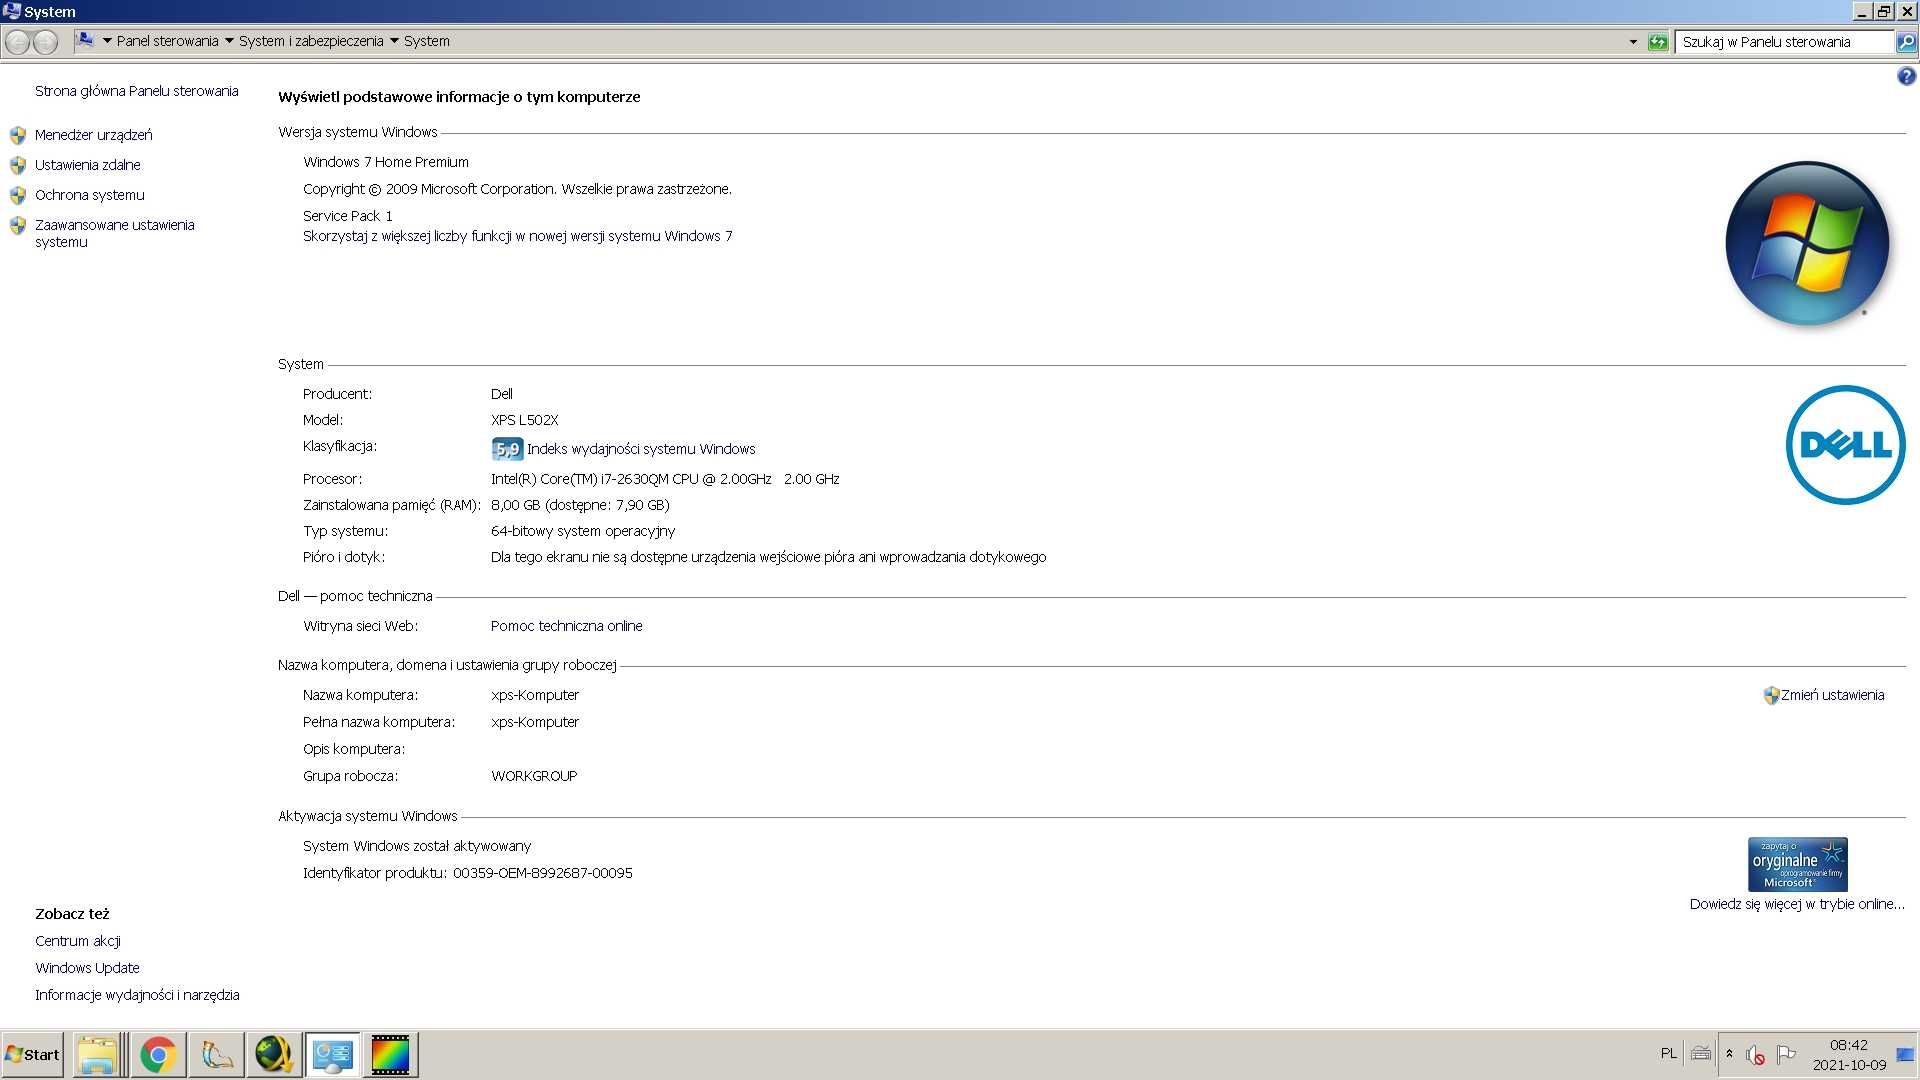The width and height of the screenshot is (1920, 1080).
Task: Launch Google Chrome from the taskbar
Action: coord(158,1055)
